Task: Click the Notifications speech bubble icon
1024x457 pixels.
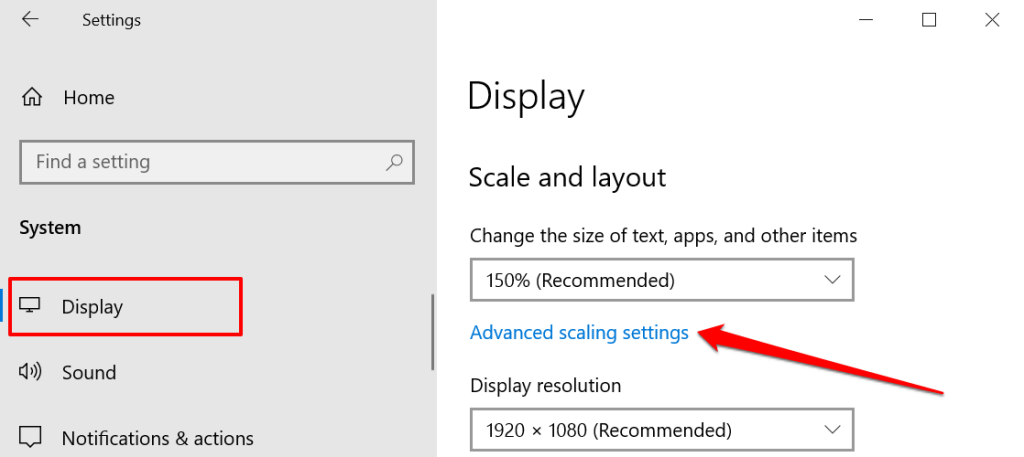Action: pyautogui.click(x=31, y=438)
